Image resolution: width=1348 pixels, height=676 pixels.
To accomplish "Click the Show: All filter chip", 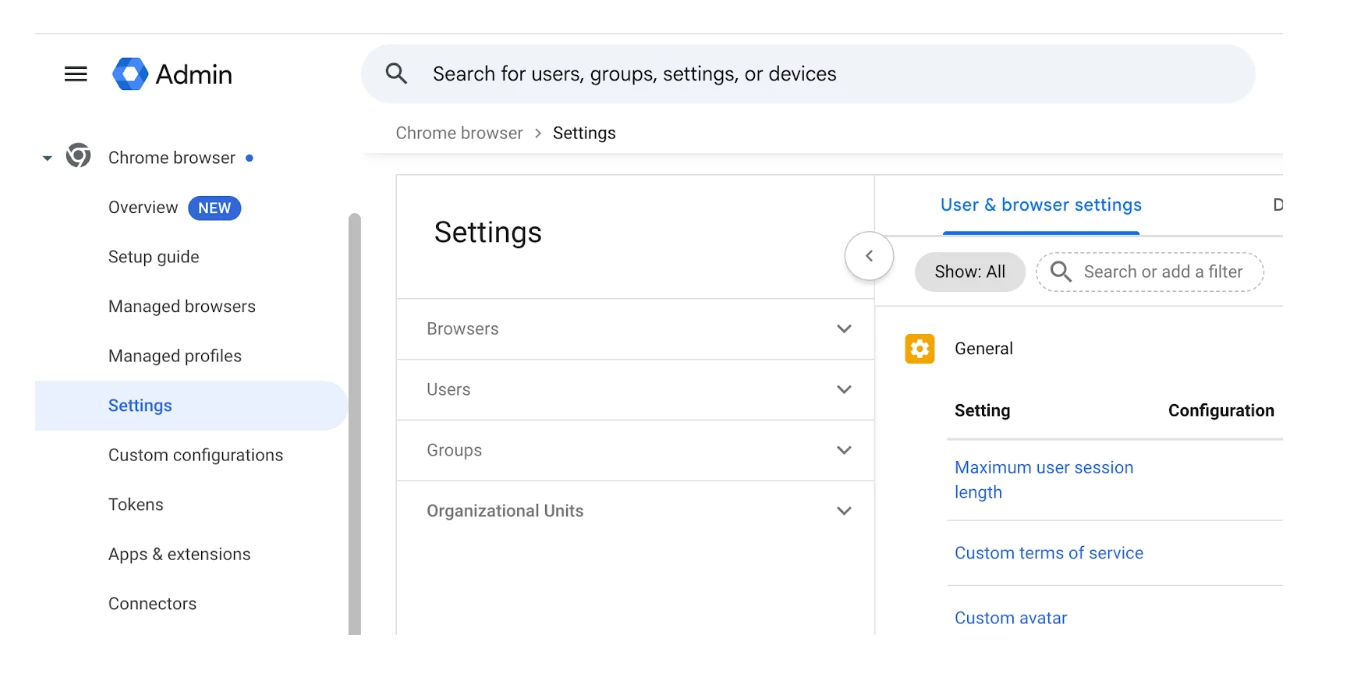I will tap(970, 272).
